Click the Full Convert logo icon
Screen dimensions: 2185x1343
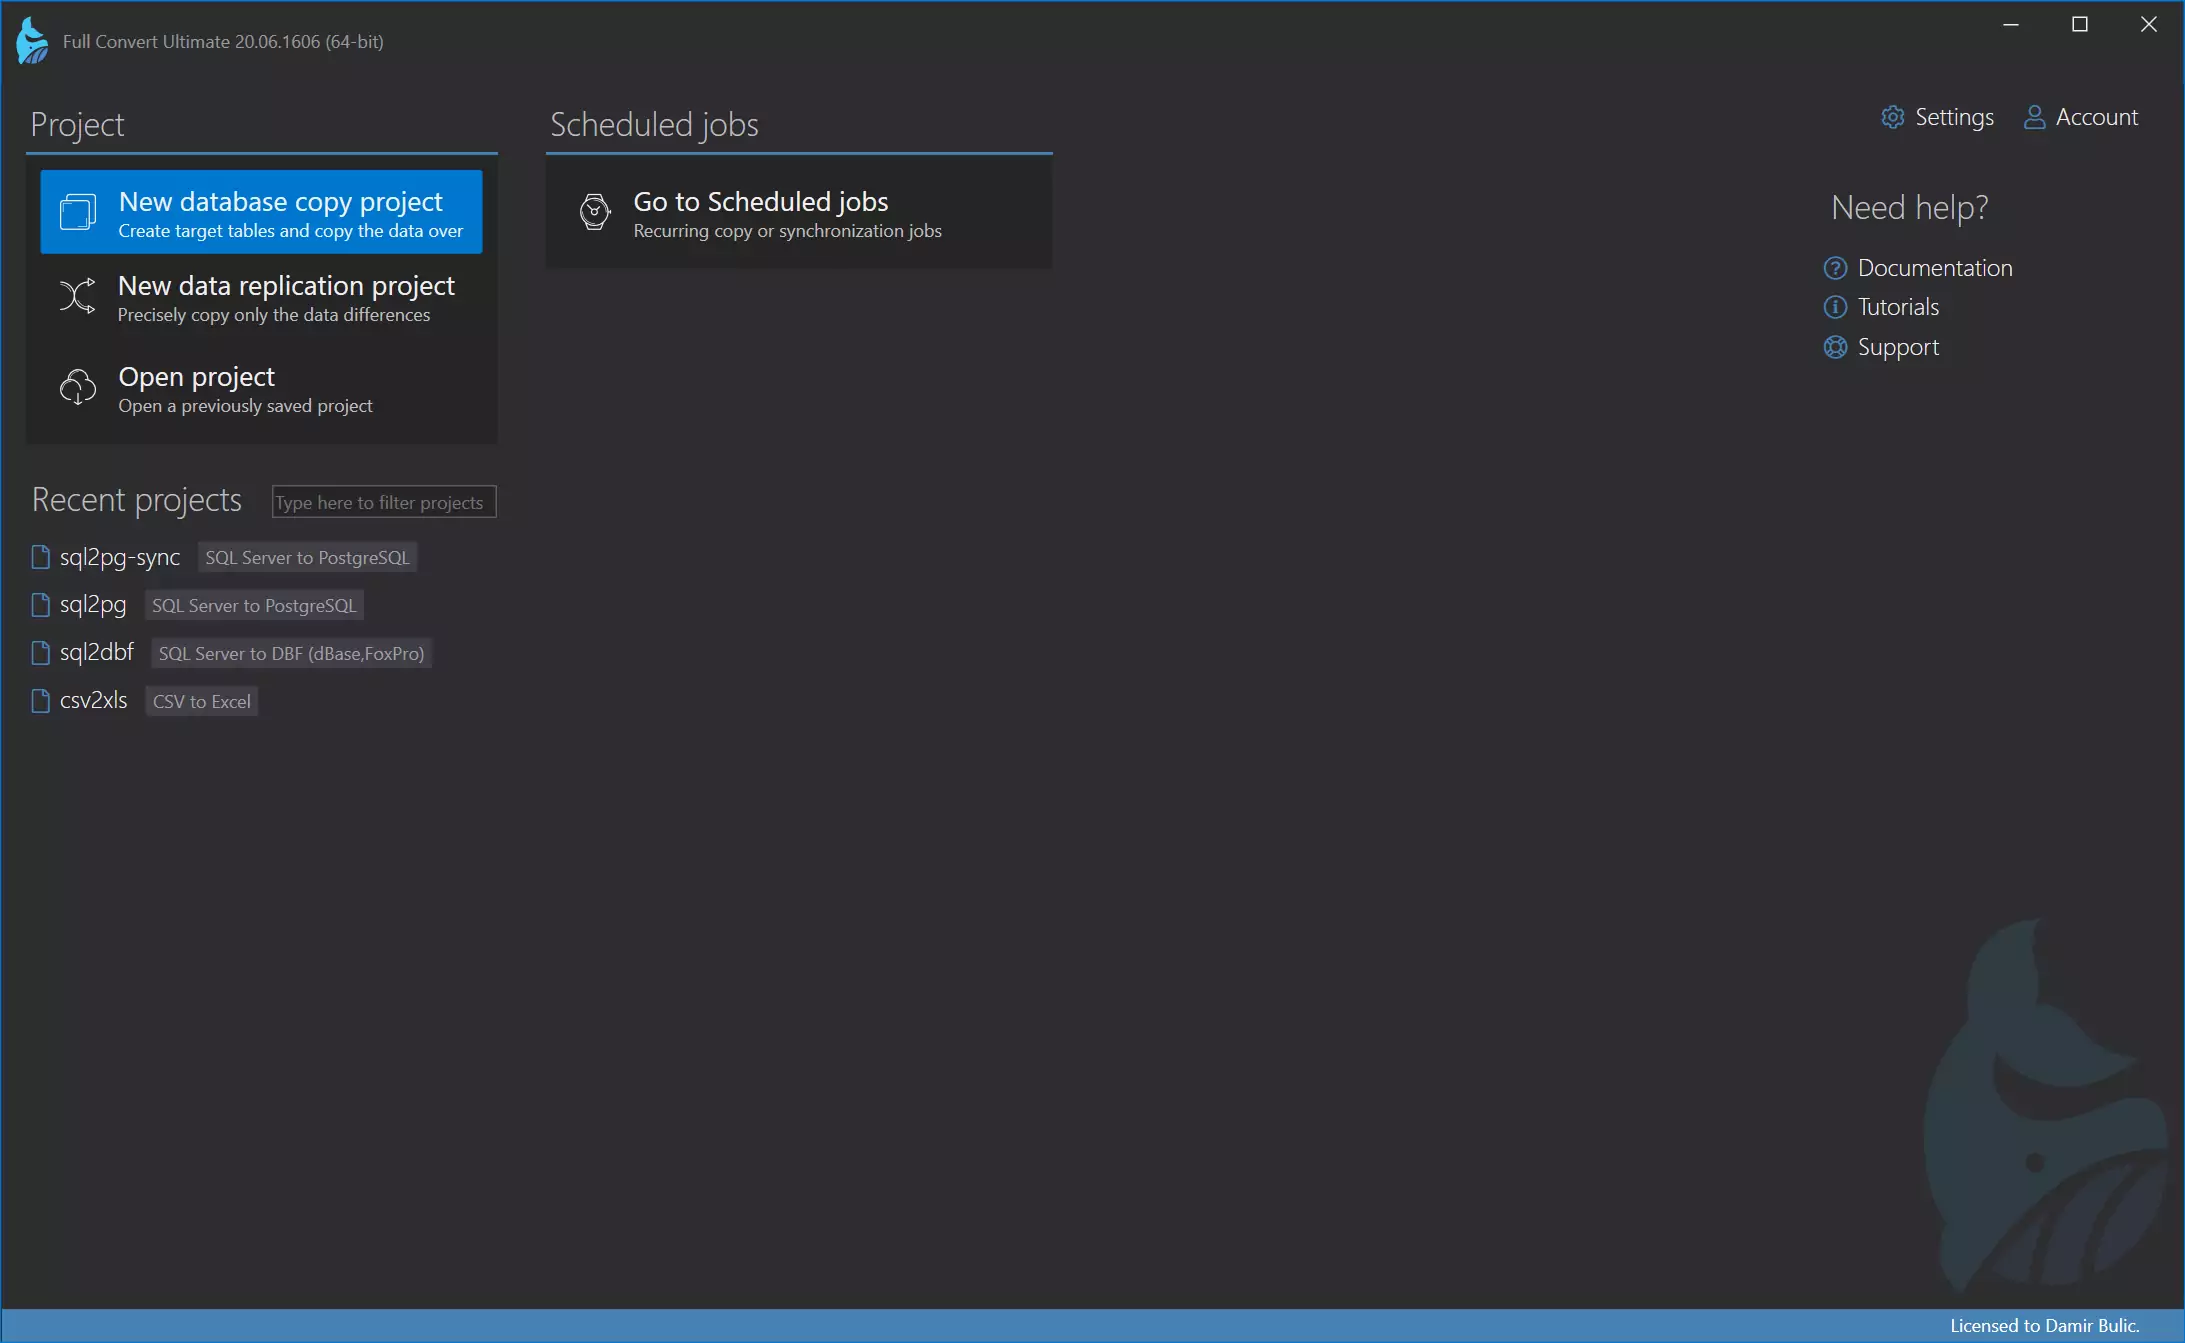tap(30, 40)
